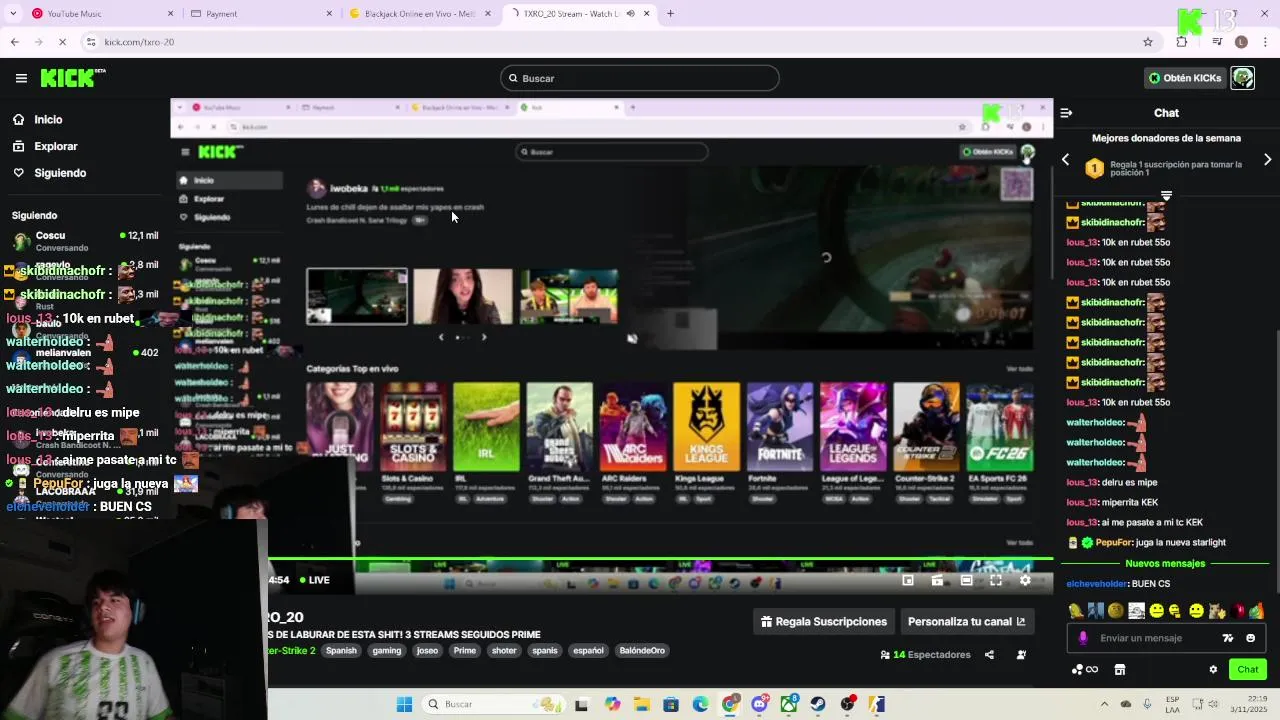Send the message with the Chat button
Screen dimensions: 1280x720
tap(1248, 669)
